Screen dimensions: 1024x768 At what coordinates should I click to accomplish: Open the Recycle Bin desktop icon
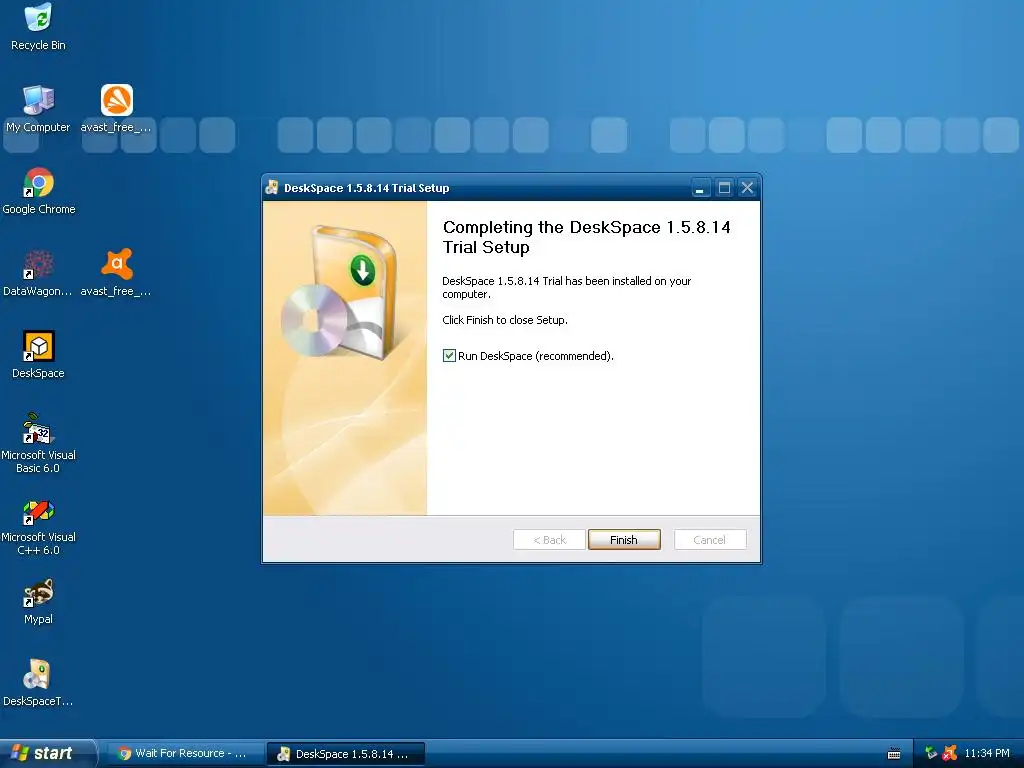coord(38,26)
